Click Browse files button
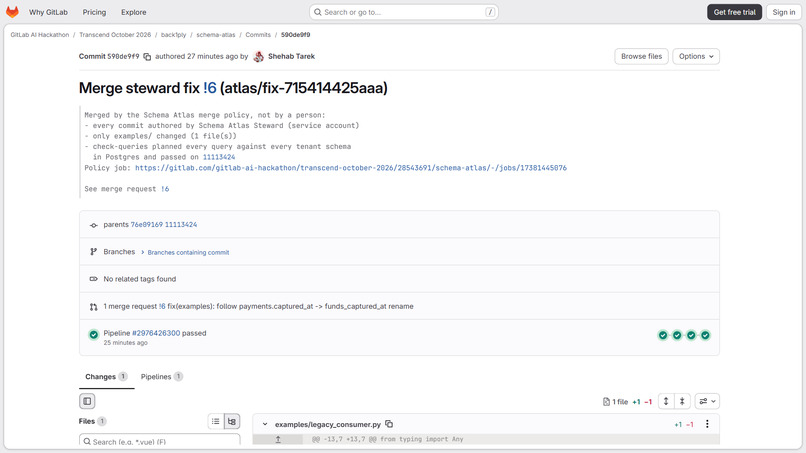This screenshot has width=806, height=453. click(x=642, y=57)
